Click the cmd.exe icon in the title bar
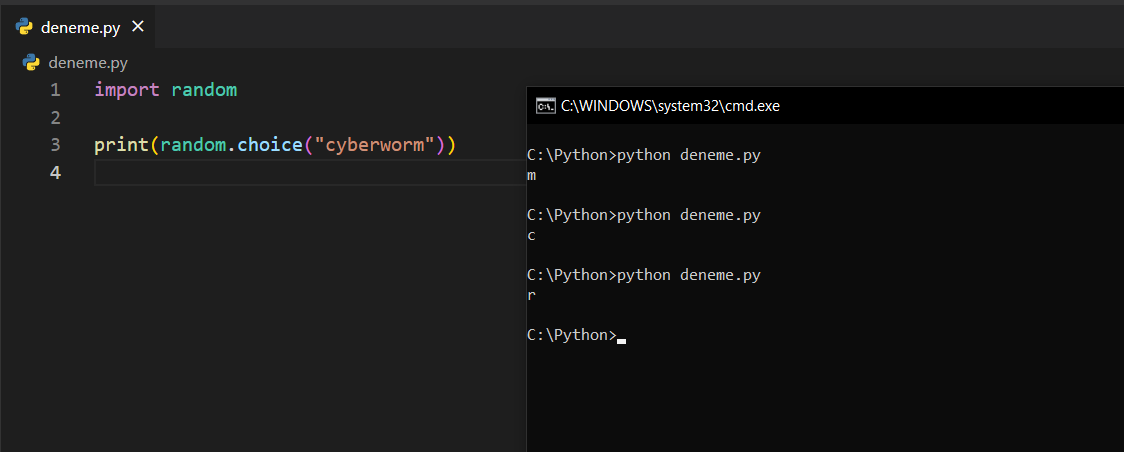 click(x=546, y=106)
